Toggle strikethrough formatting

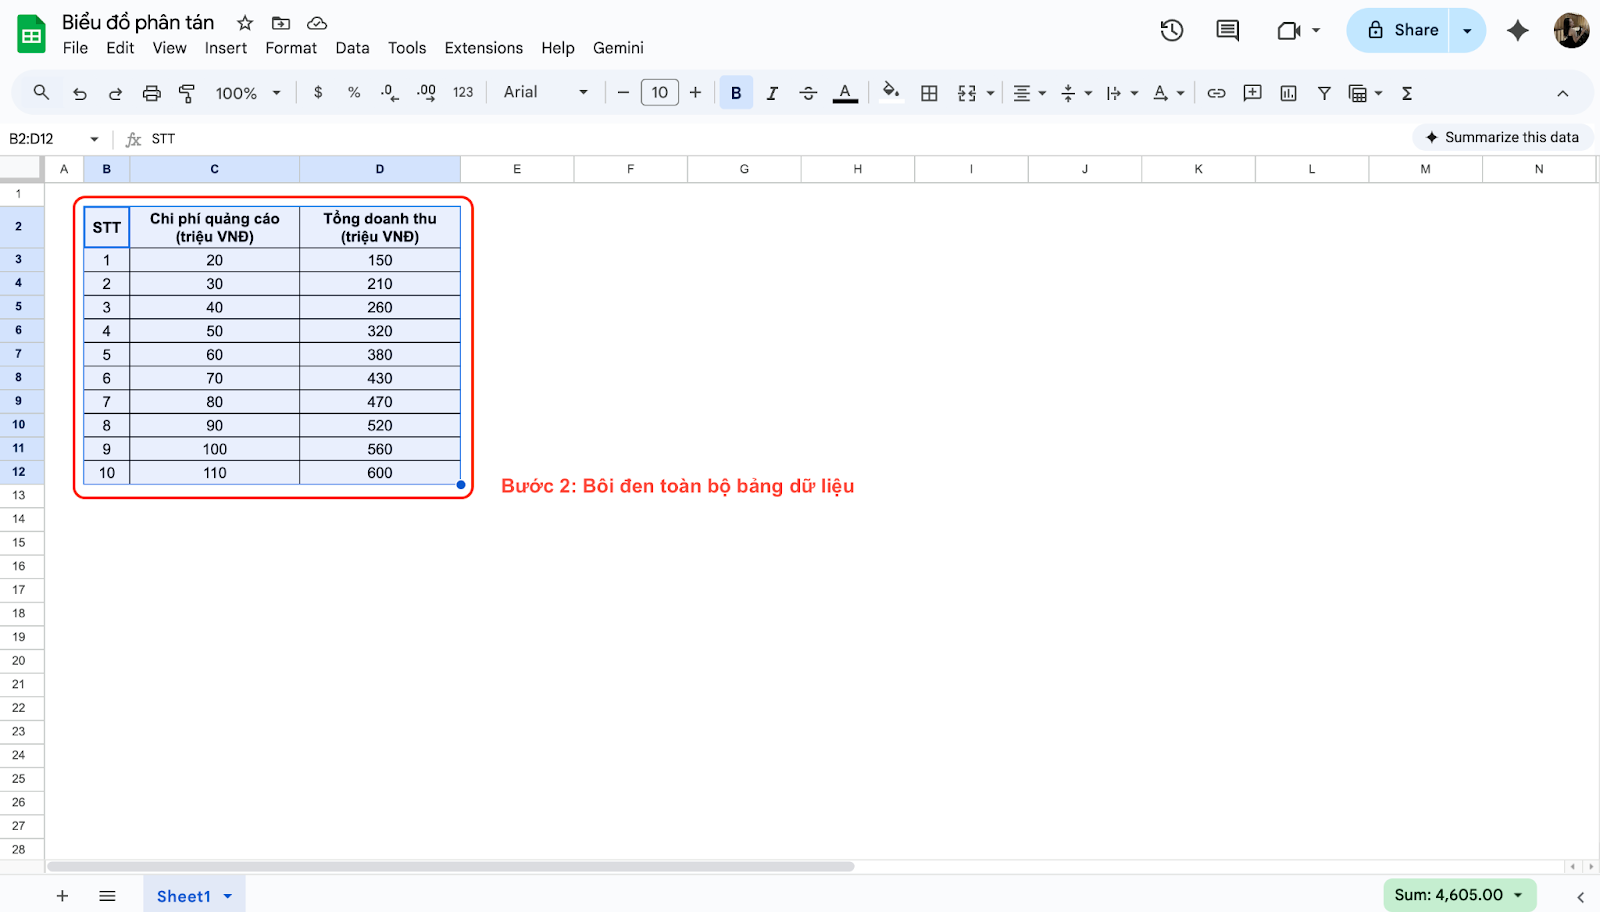coord(808,93)
